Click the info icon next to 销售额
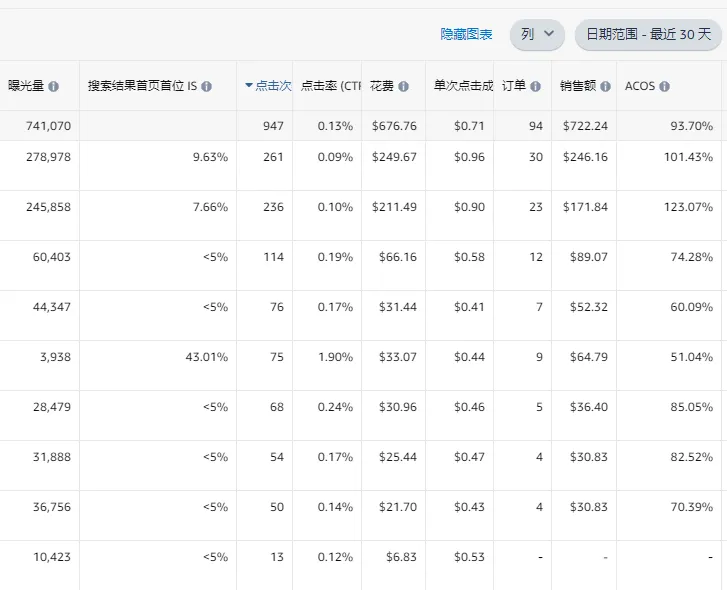 click(606, 87)
